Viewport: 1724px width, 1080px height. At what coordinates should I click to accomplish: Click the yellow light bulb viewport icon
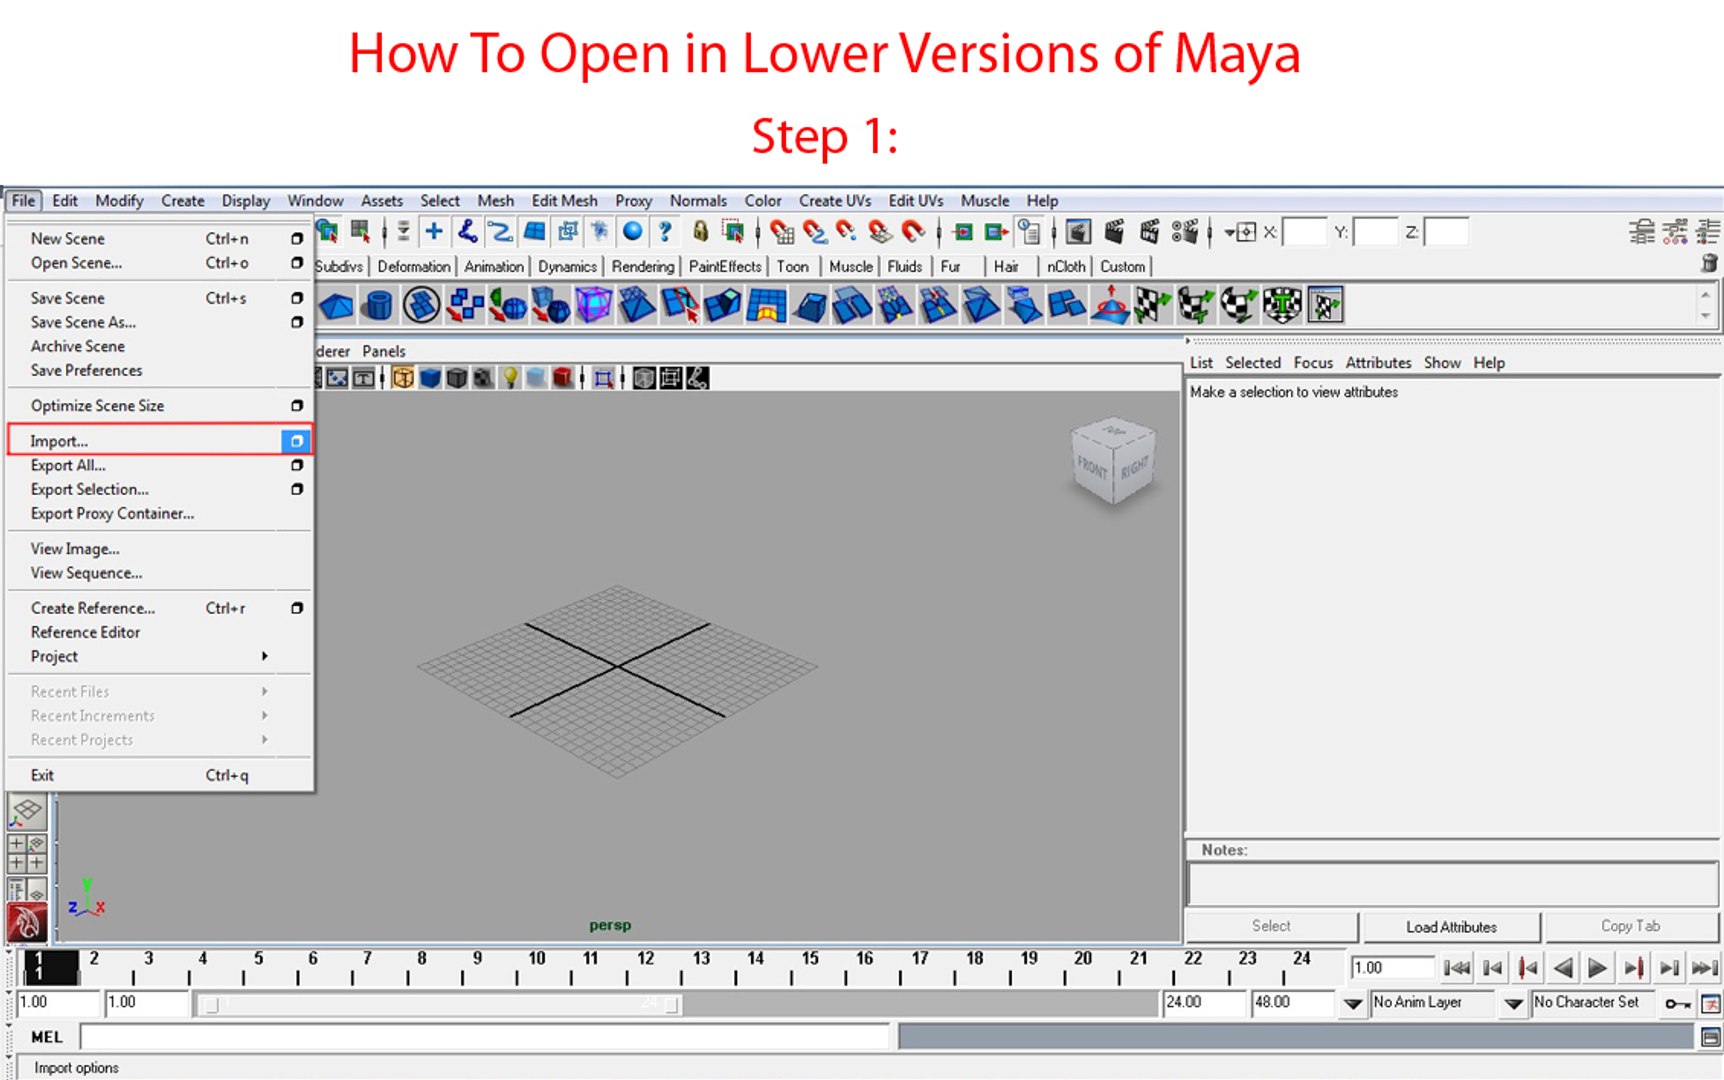coord(510,378)
